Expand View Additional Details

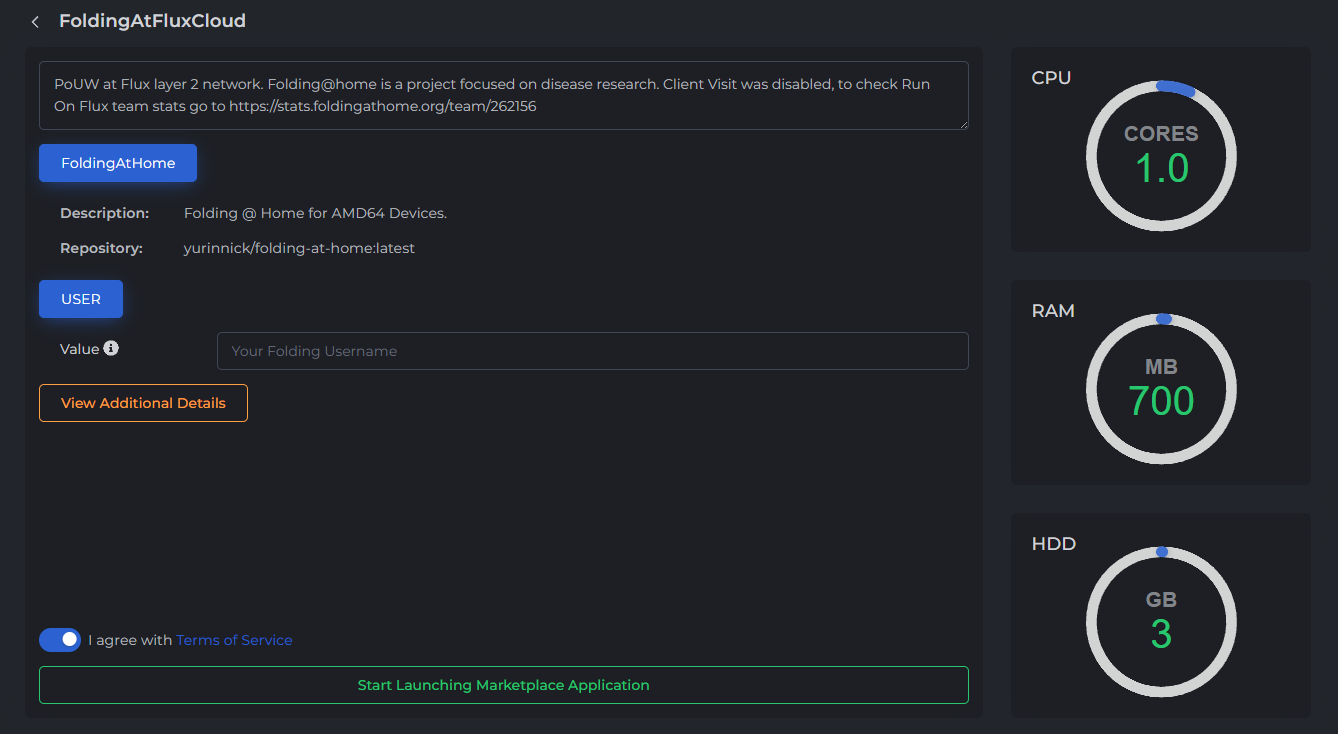[x=143, y=403]
